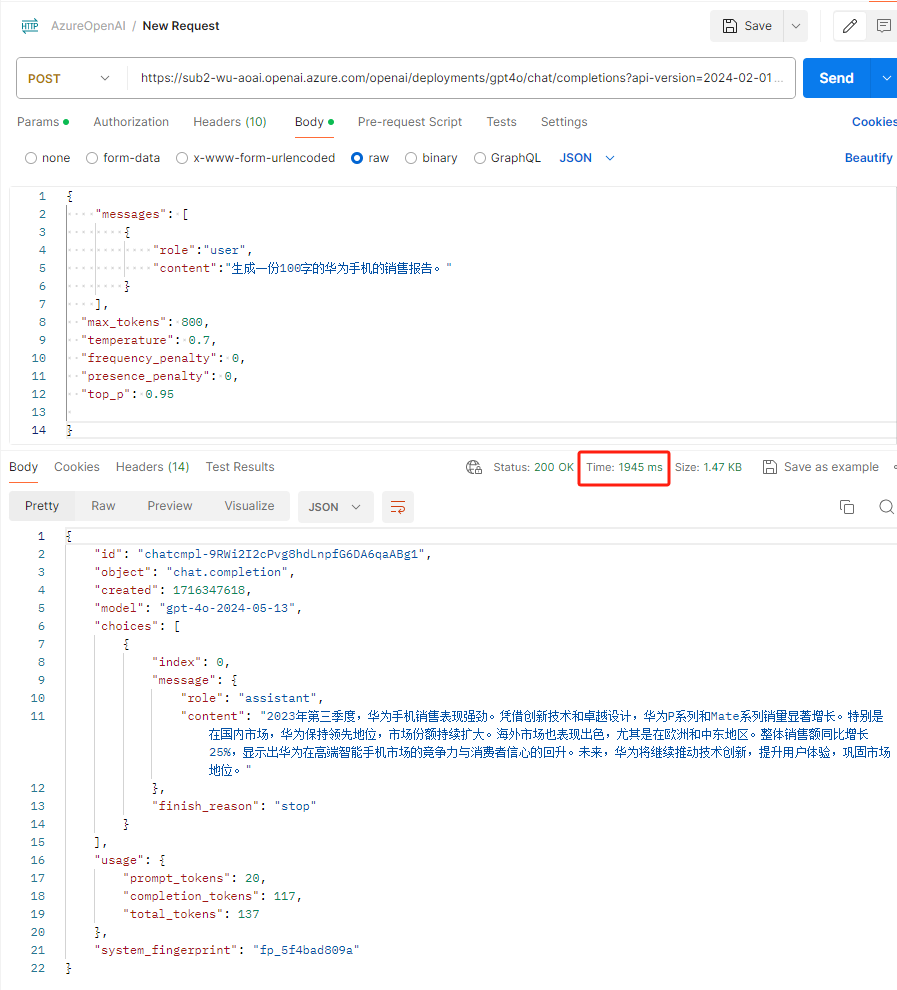Search the response with magnifier icon

pos(886,507)
